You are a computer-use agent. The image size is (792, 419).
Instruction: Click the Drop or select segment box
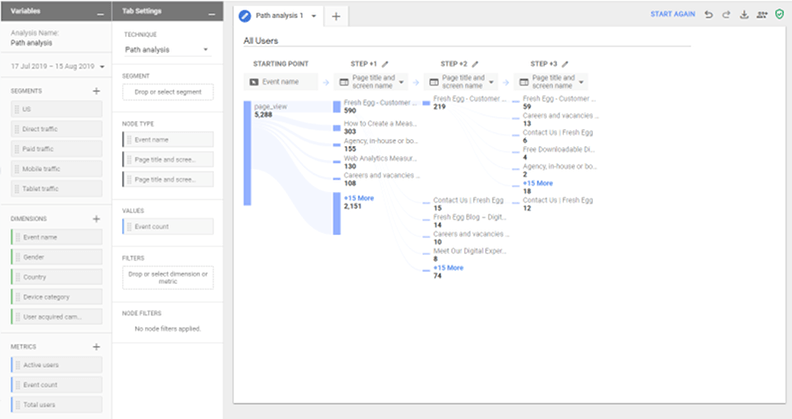click(168, 92)
